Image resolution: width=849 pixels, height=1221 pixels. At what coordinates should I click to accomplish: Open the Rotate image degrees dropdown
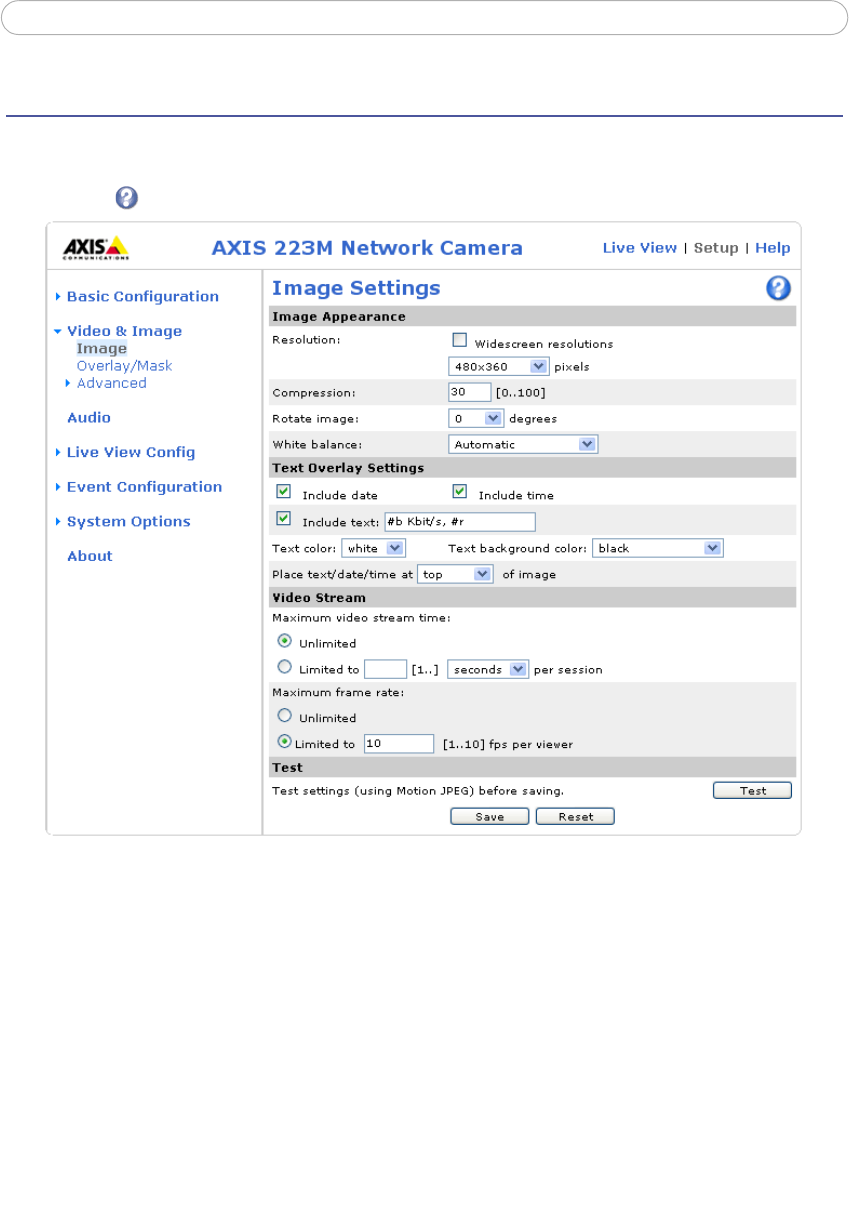tap(476, 418)
